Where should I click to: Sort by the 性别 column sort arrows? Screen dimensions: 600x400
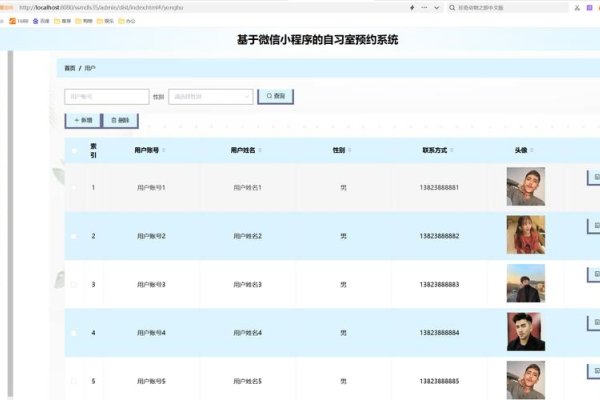coord(350,150)
